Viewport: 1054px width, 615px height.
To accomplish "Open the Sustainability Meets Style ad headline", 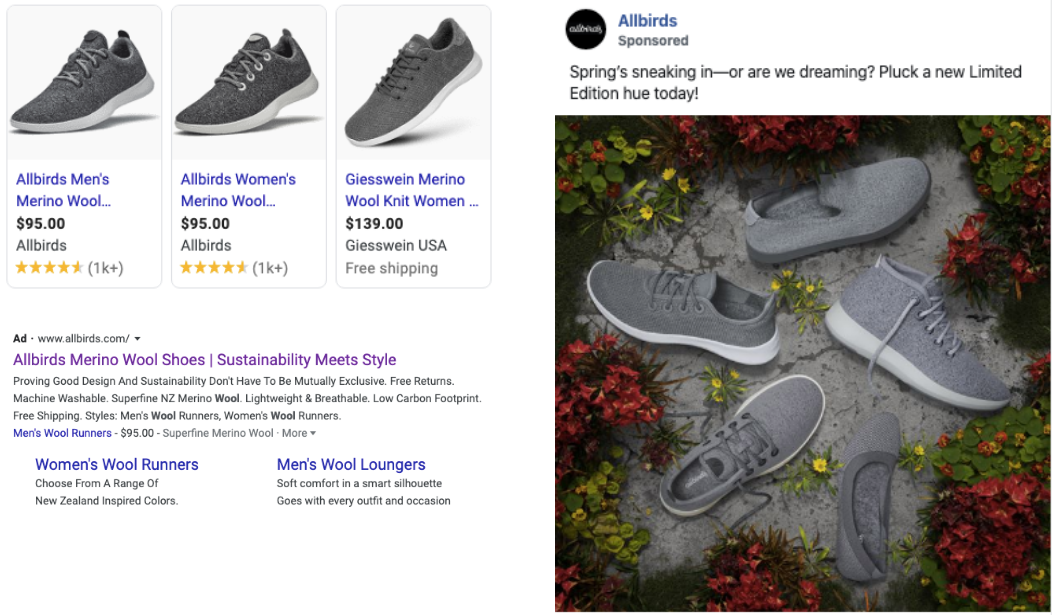I will pos(204,360).
